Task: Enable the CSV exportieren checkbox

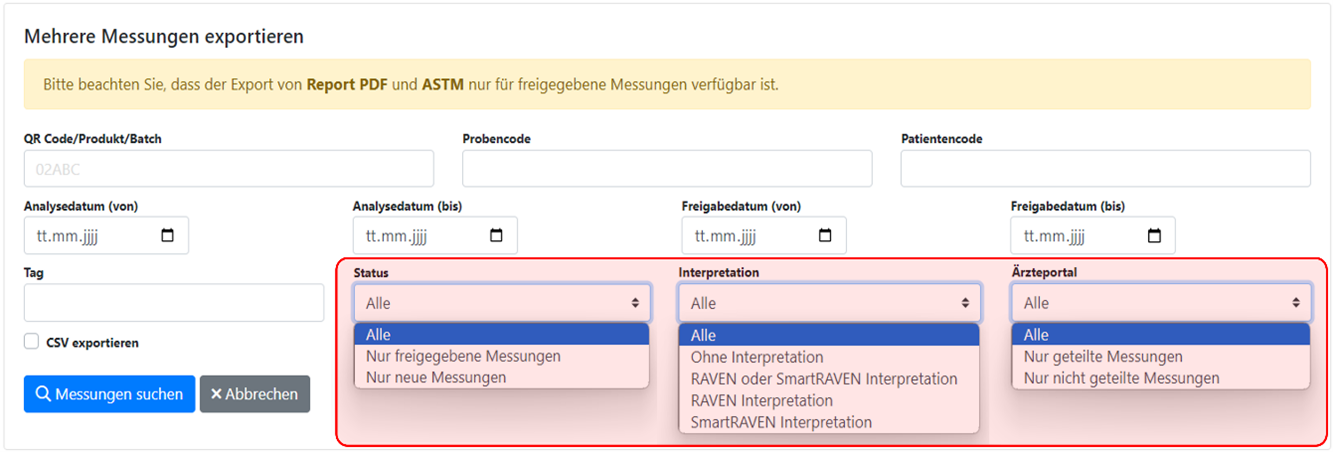Action: pyautogui.click(x=31, y=342)
